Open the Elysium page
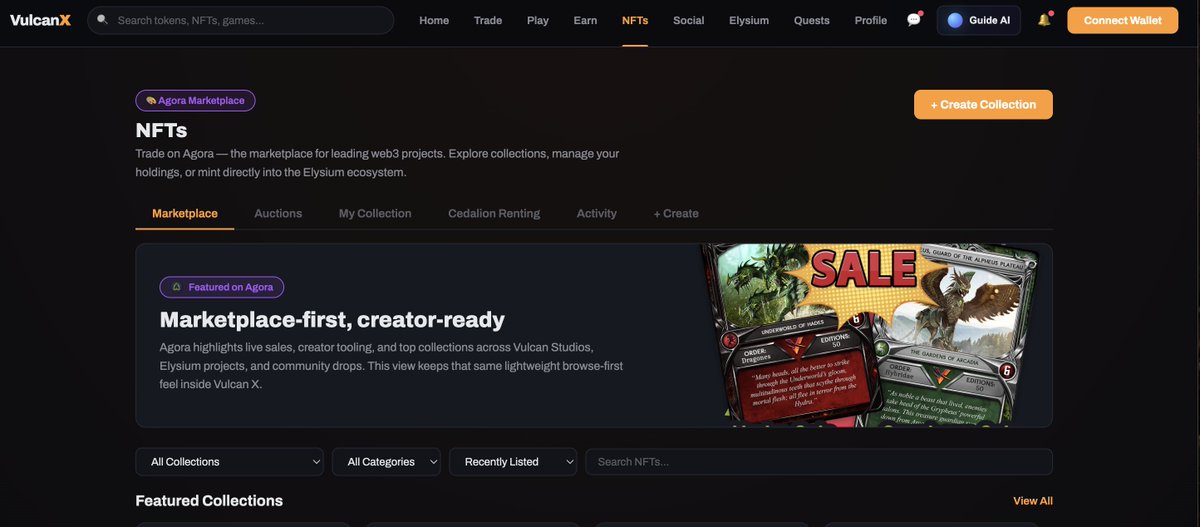Viewport: 1200px width, 527px height. pos(749,20)
